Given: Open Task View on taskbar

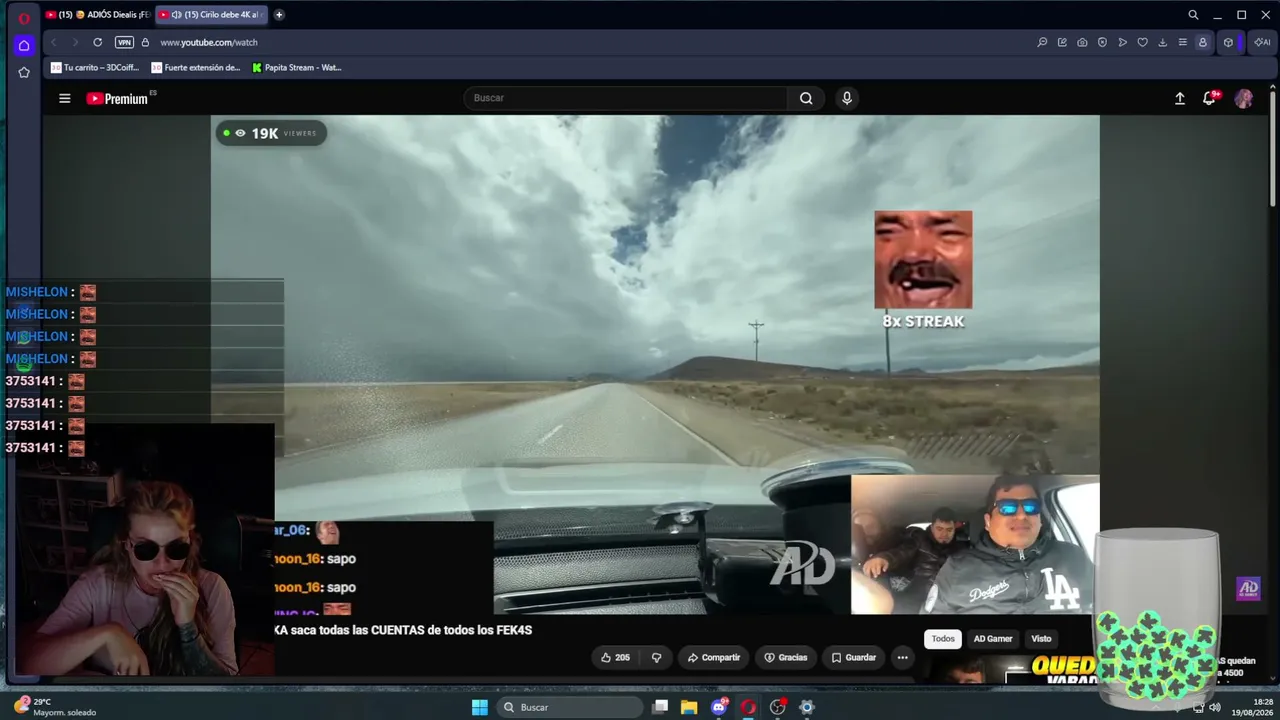Looking at the screenshot, I should pyautogui.click(x=660, y=707).
